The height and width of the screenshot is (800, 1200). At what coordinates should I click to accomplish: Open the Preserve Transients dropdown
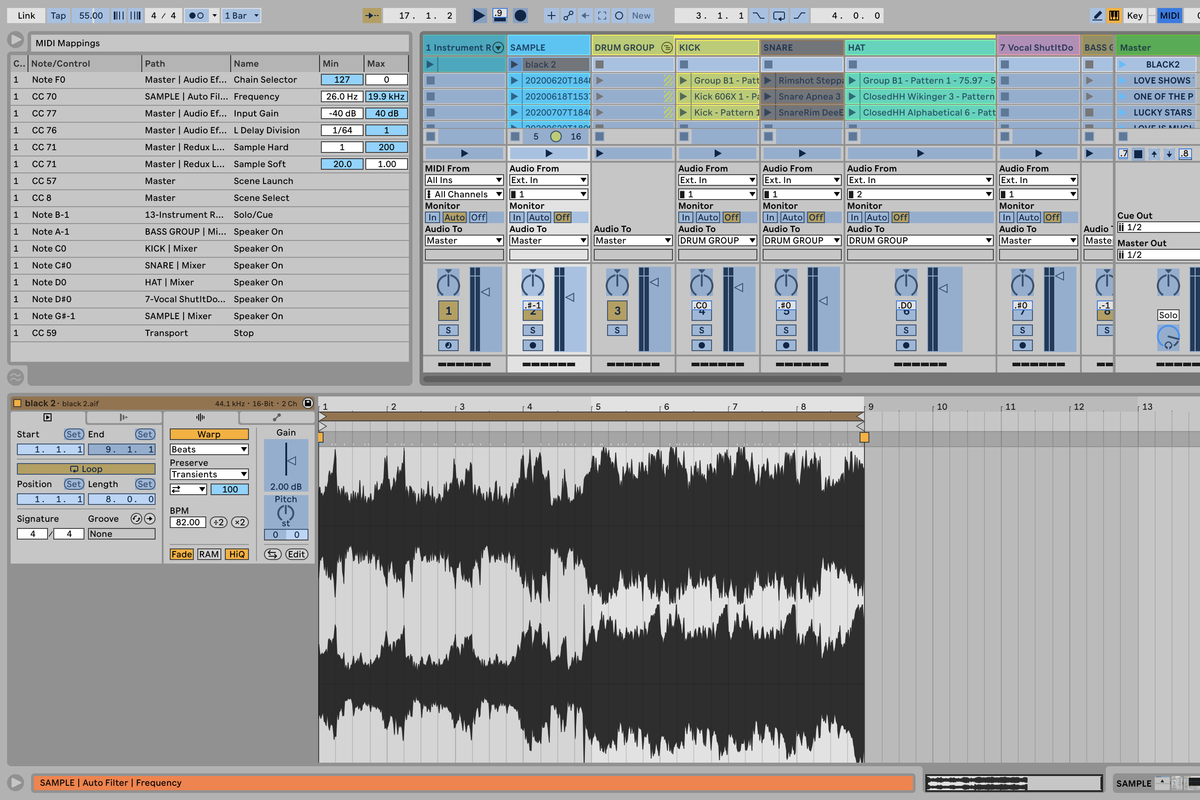click(209, 474)
